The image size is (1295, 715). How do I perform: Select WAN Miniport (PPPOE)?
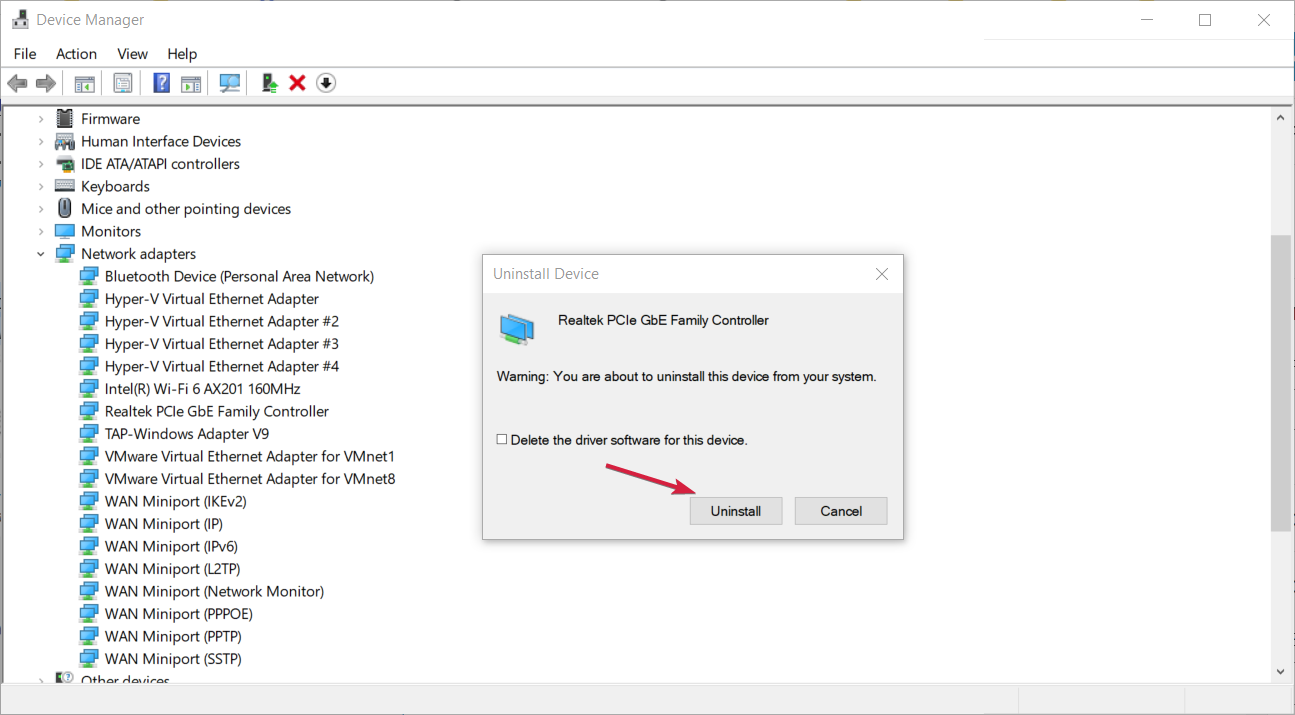[179, 614]
